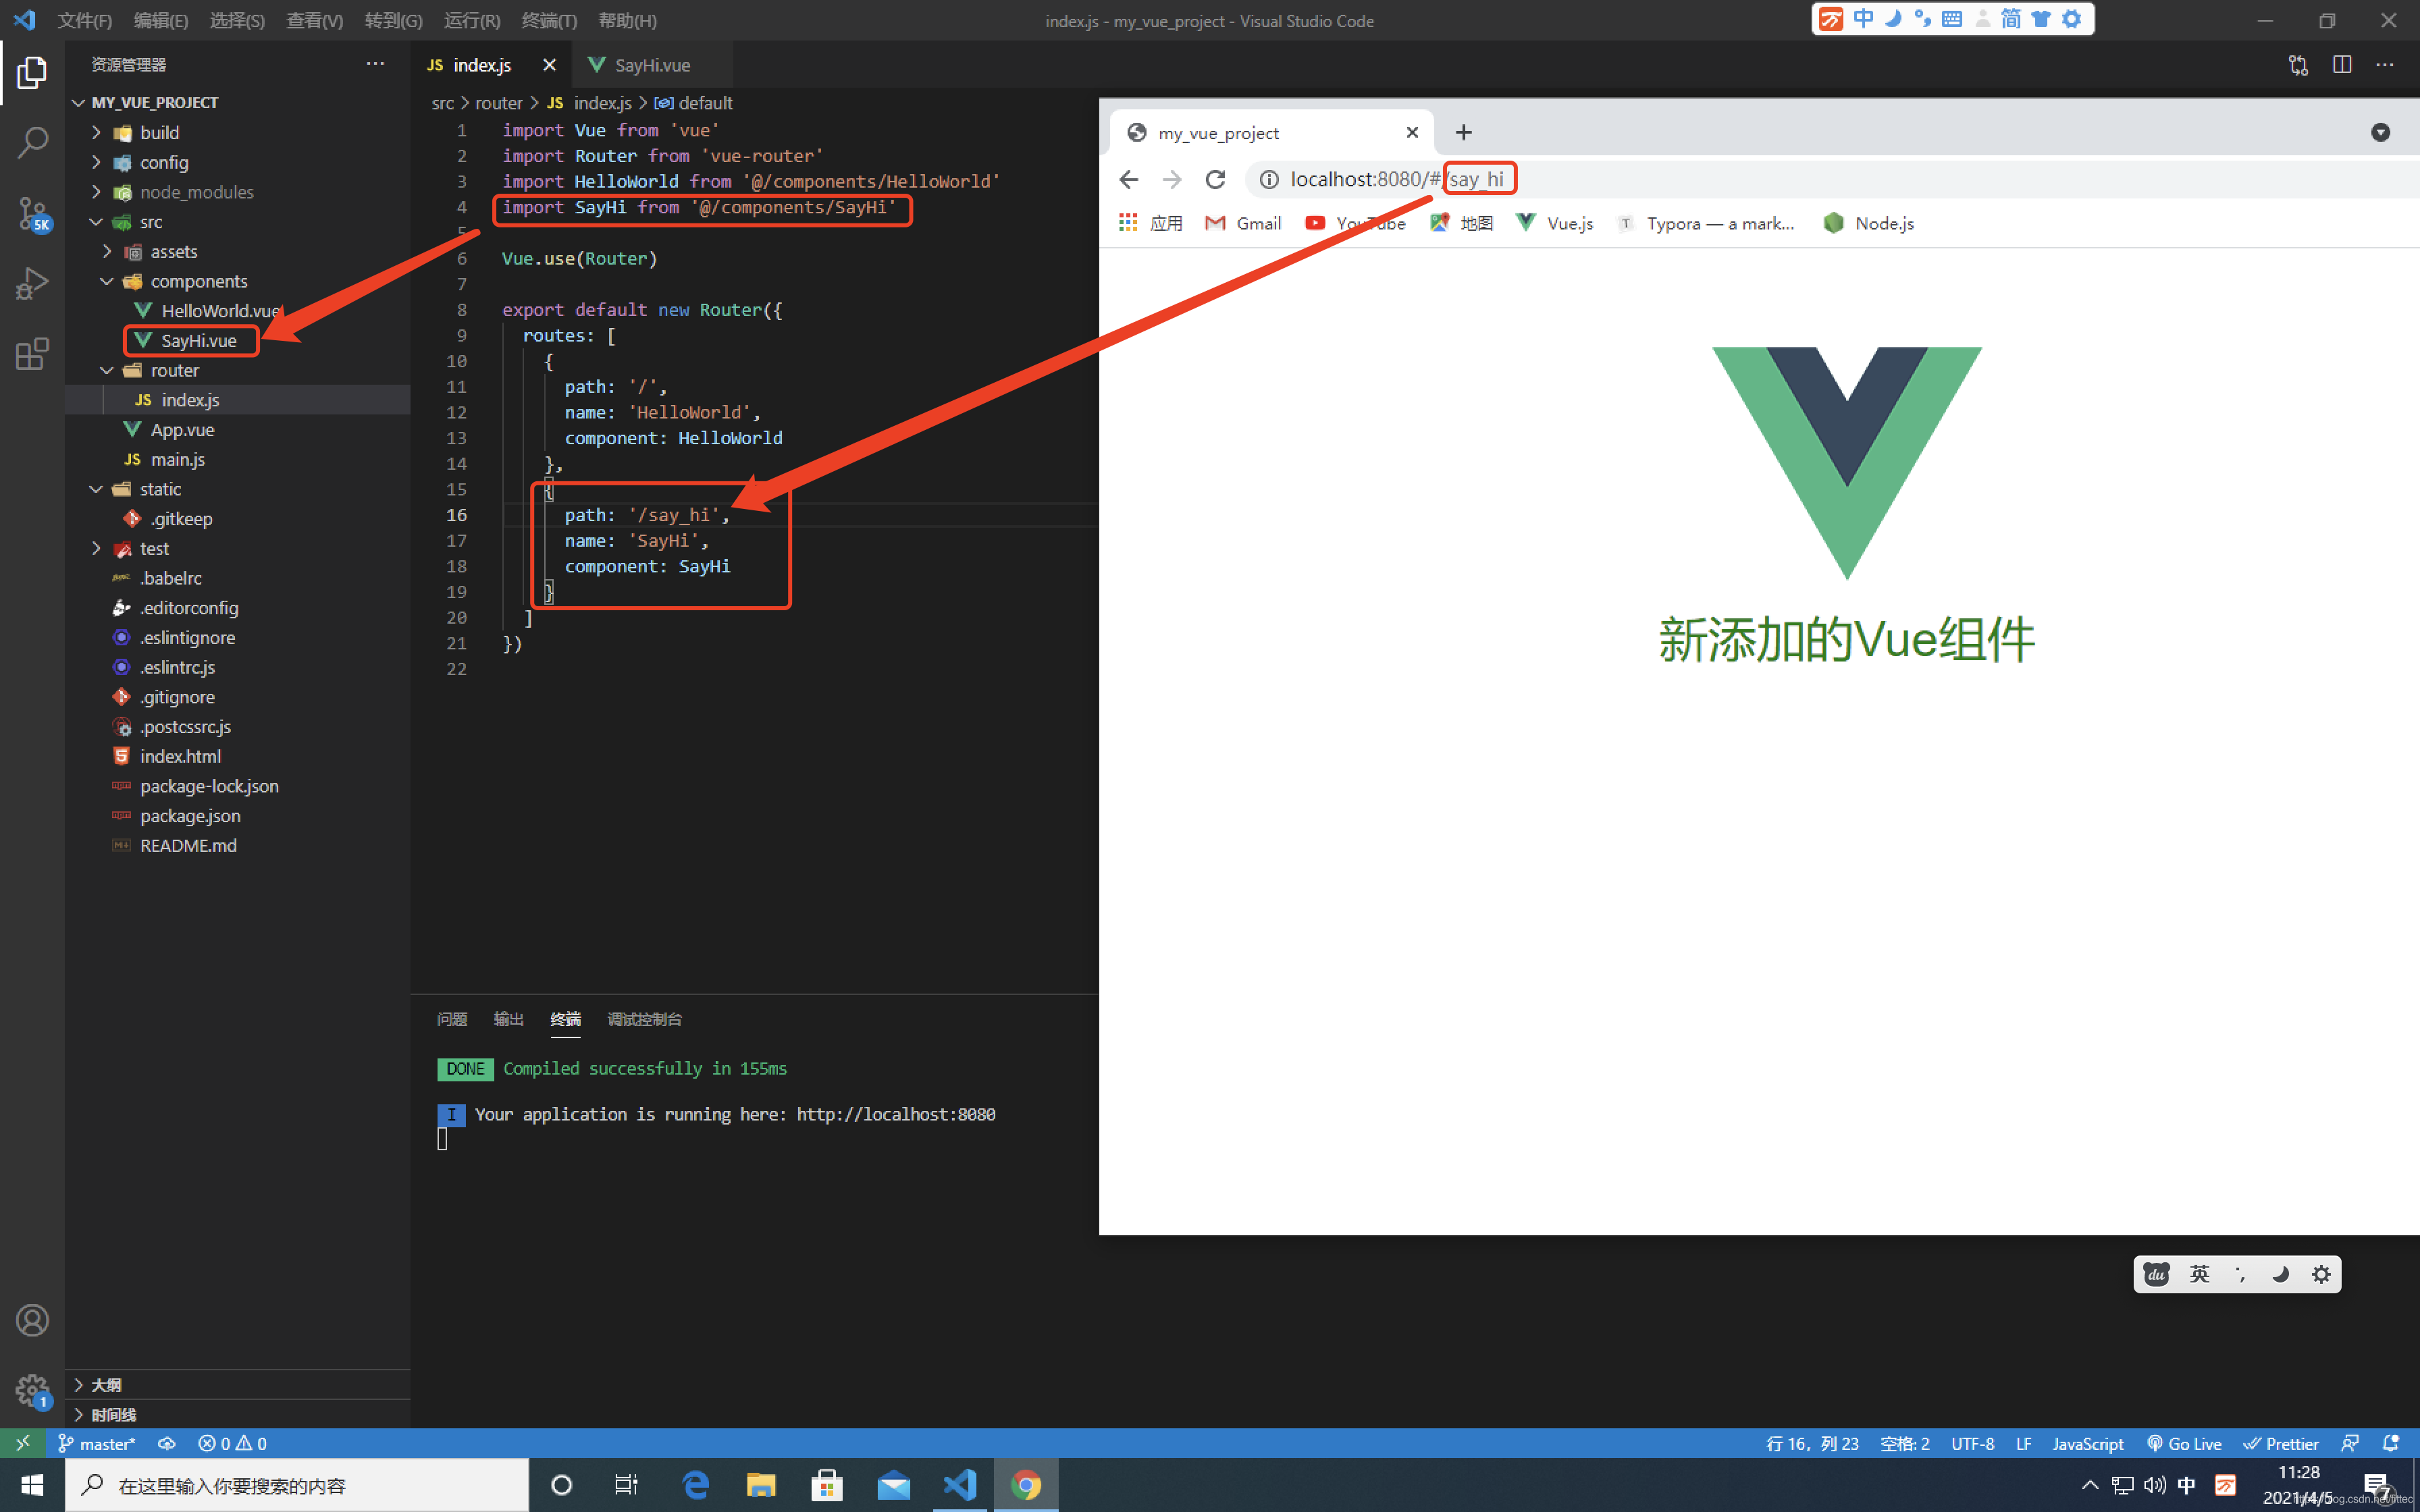
Task: View site information icon in address bar
Action: (1269, 179)
